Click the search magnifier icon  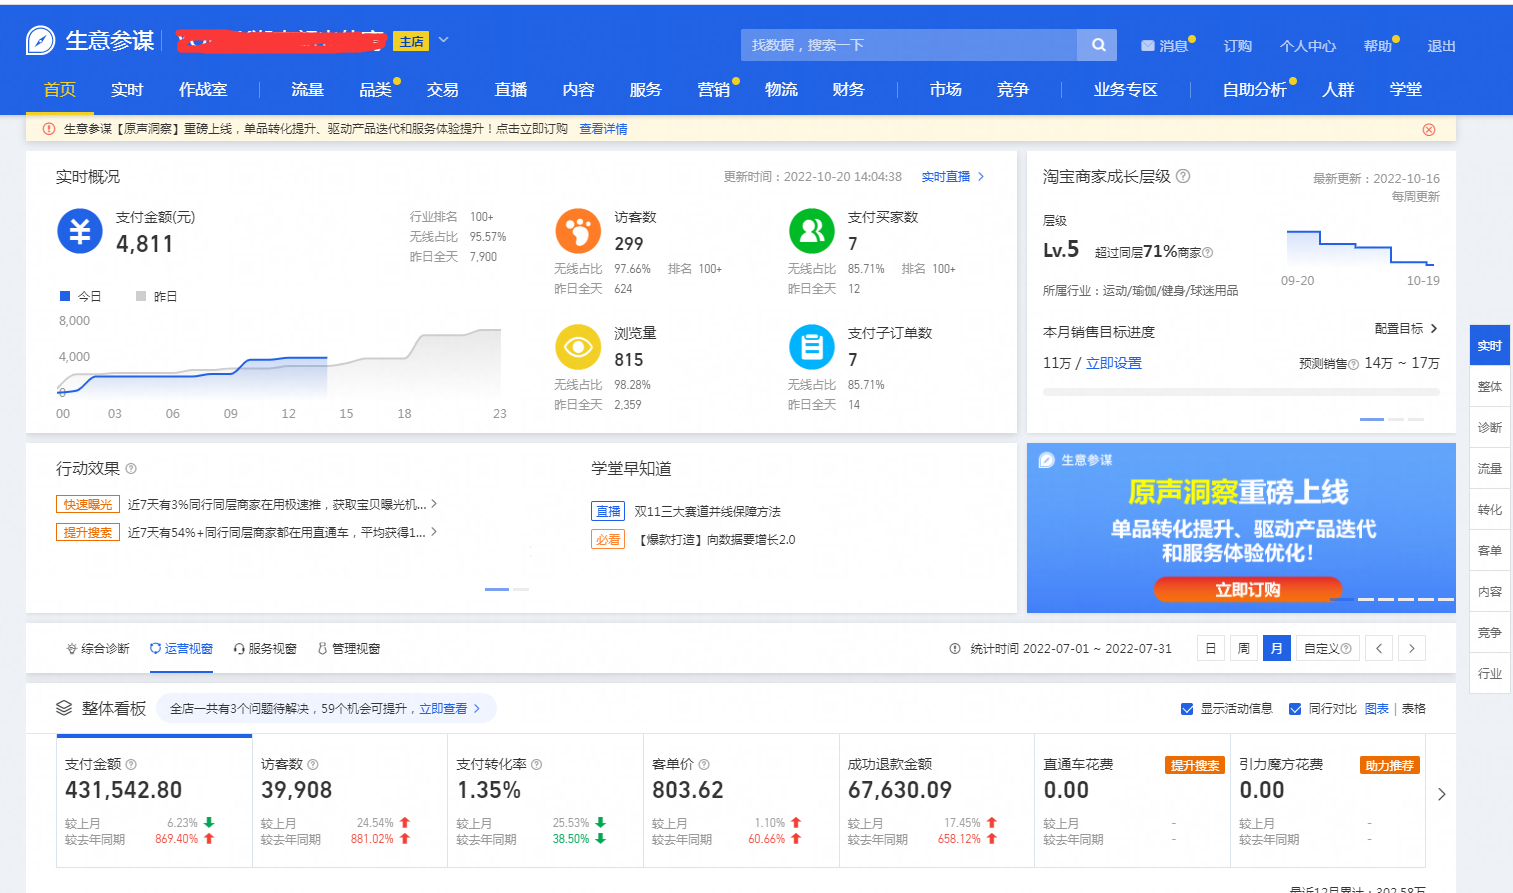pyautogui.click(x=1098, y=45)
